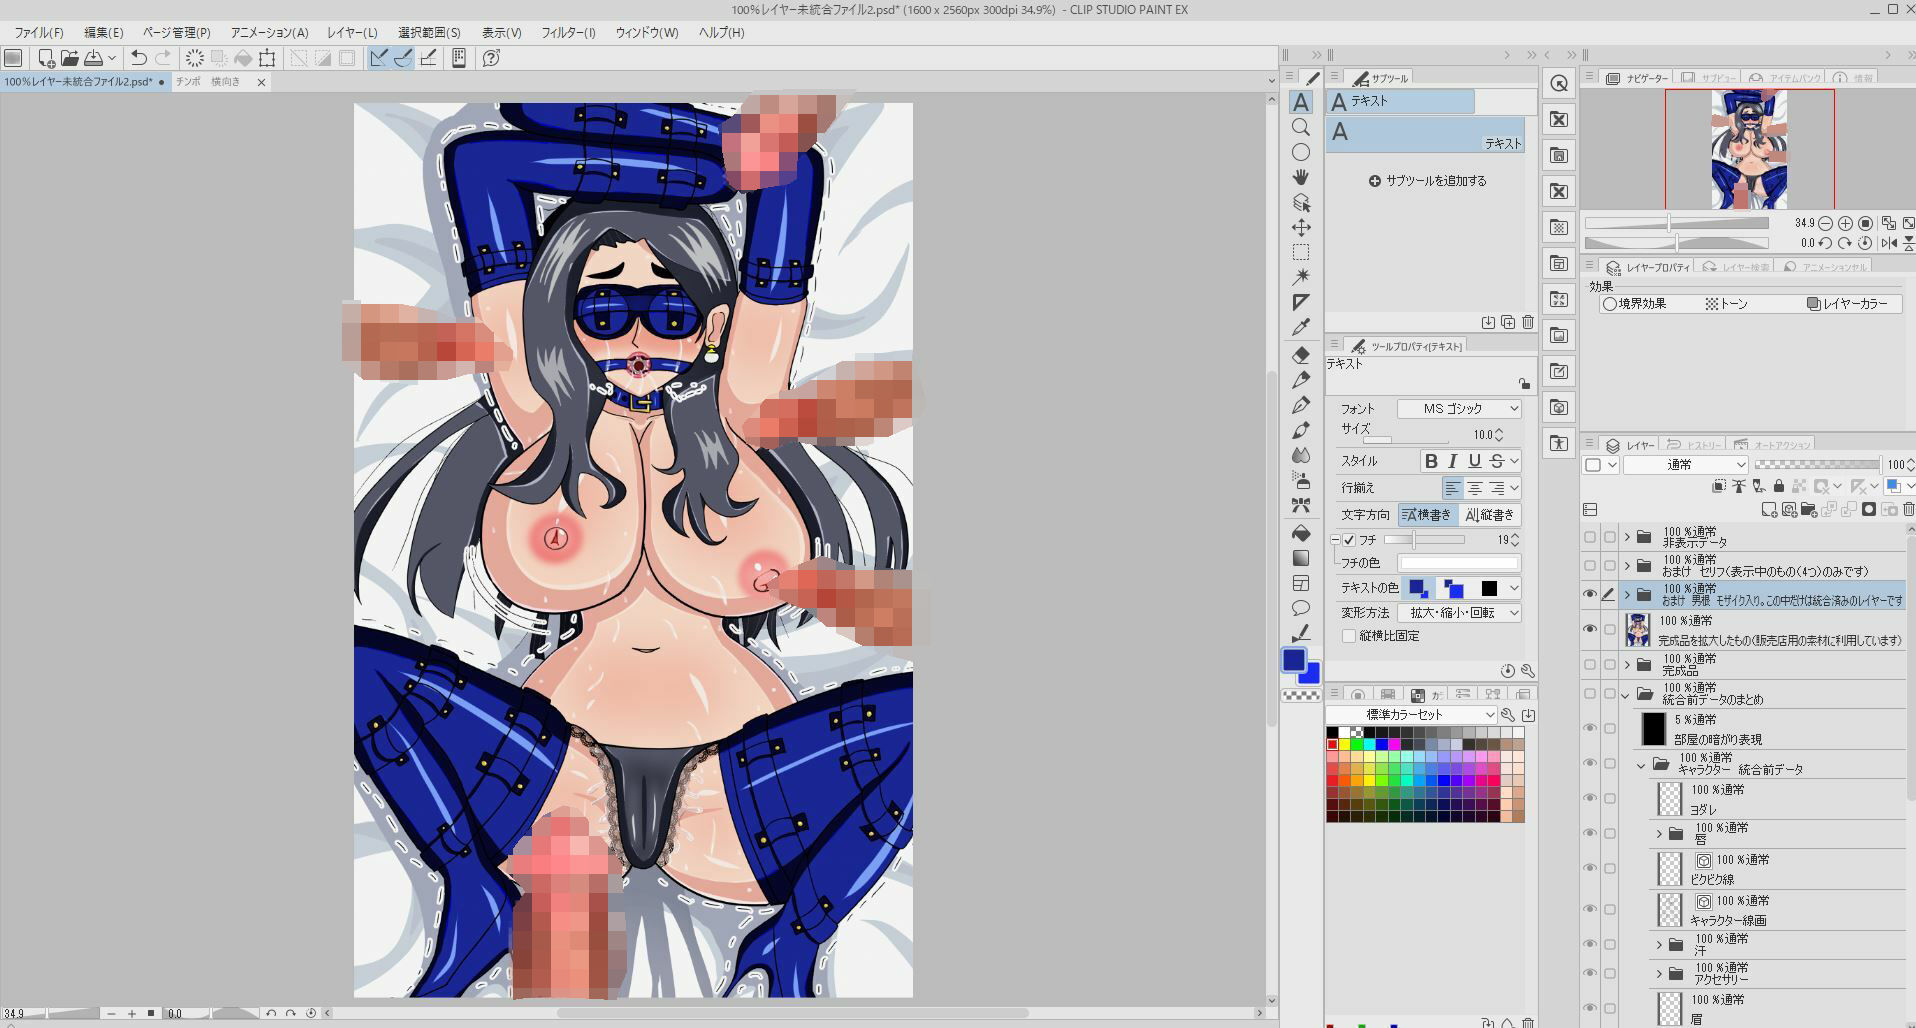The width and height of the screenshot is (1916, 1028).
Task: Pick the Eraser tool
Action: click(x=1300, y=355)
